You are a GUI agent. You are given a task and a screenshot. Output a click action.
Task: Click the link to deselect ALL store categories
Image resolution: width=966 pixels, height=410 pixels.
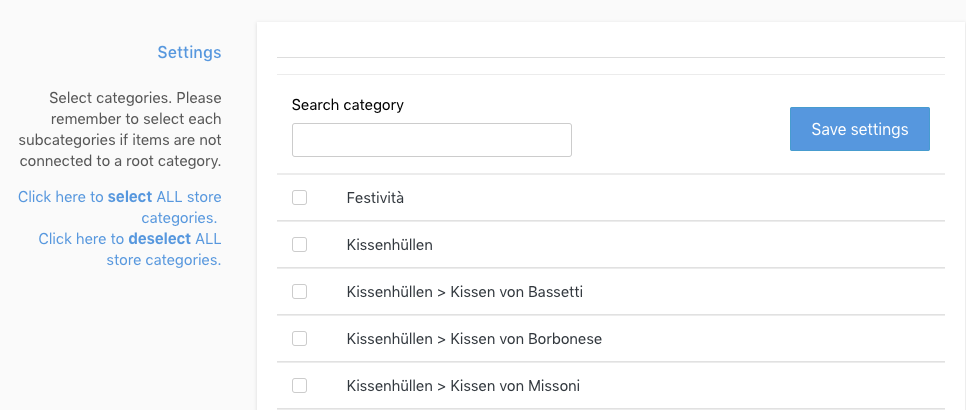click(x=130, y=249)
